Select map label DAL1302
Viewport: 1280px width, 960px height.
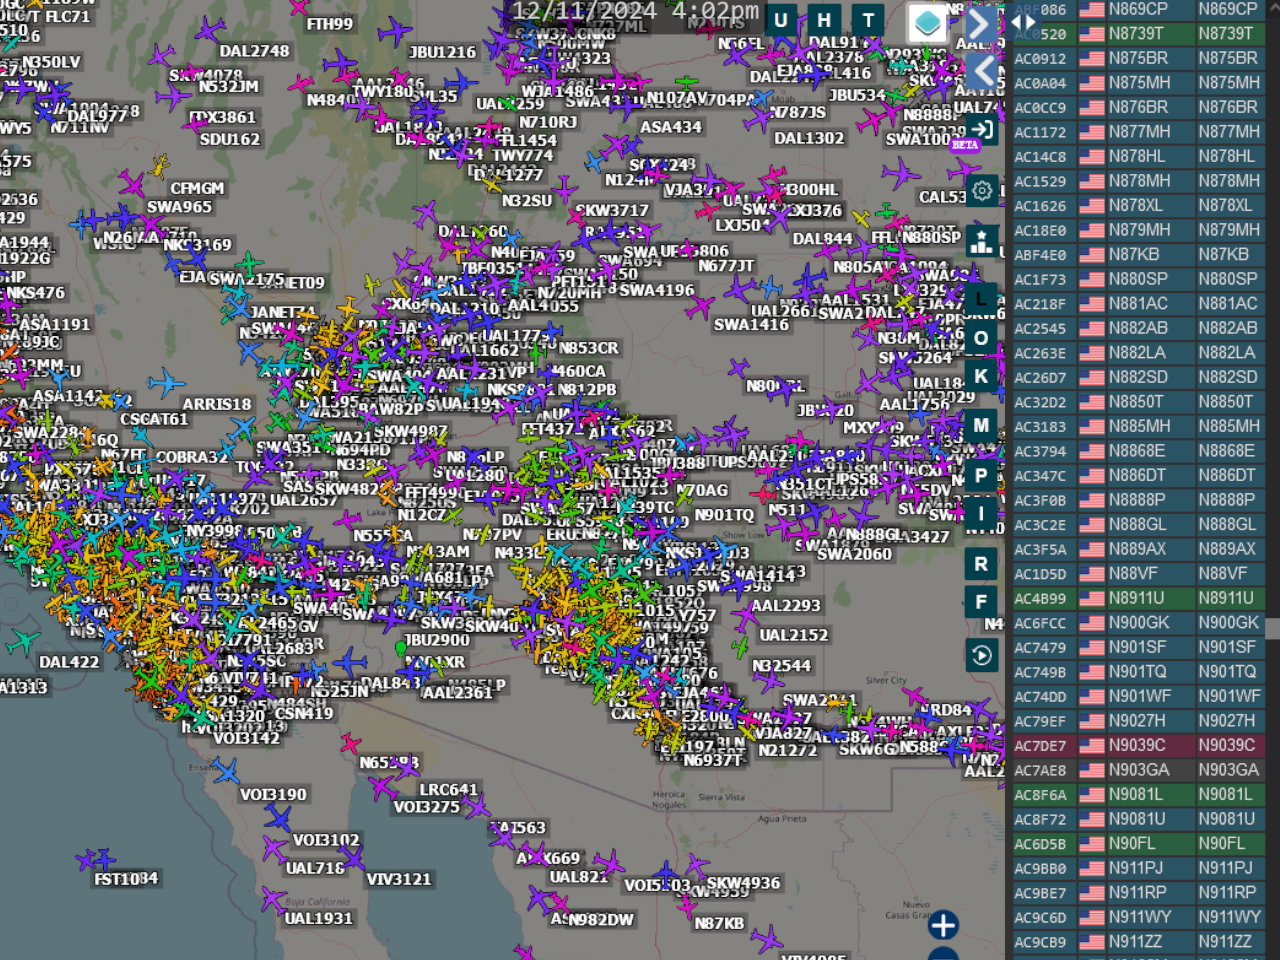(809, 138)
